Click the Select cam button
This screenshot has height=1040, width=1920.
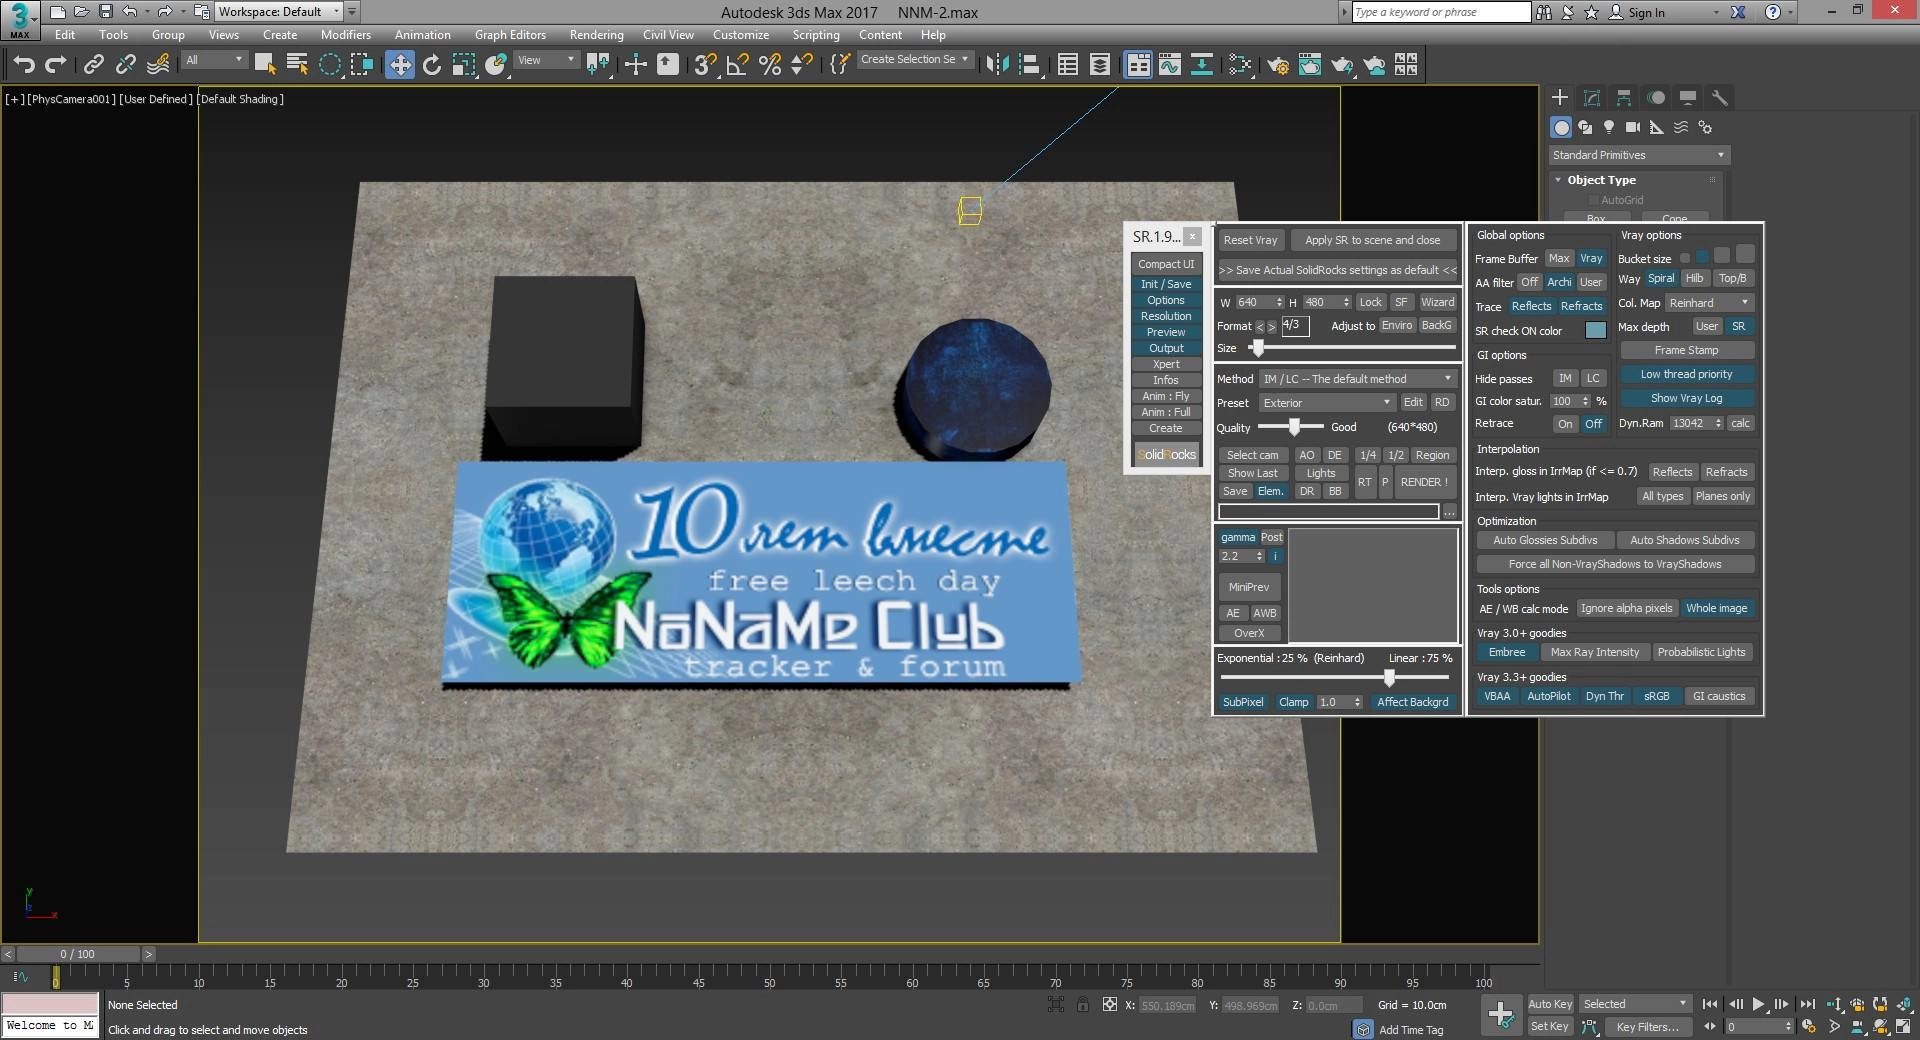tap(1252, 455)
